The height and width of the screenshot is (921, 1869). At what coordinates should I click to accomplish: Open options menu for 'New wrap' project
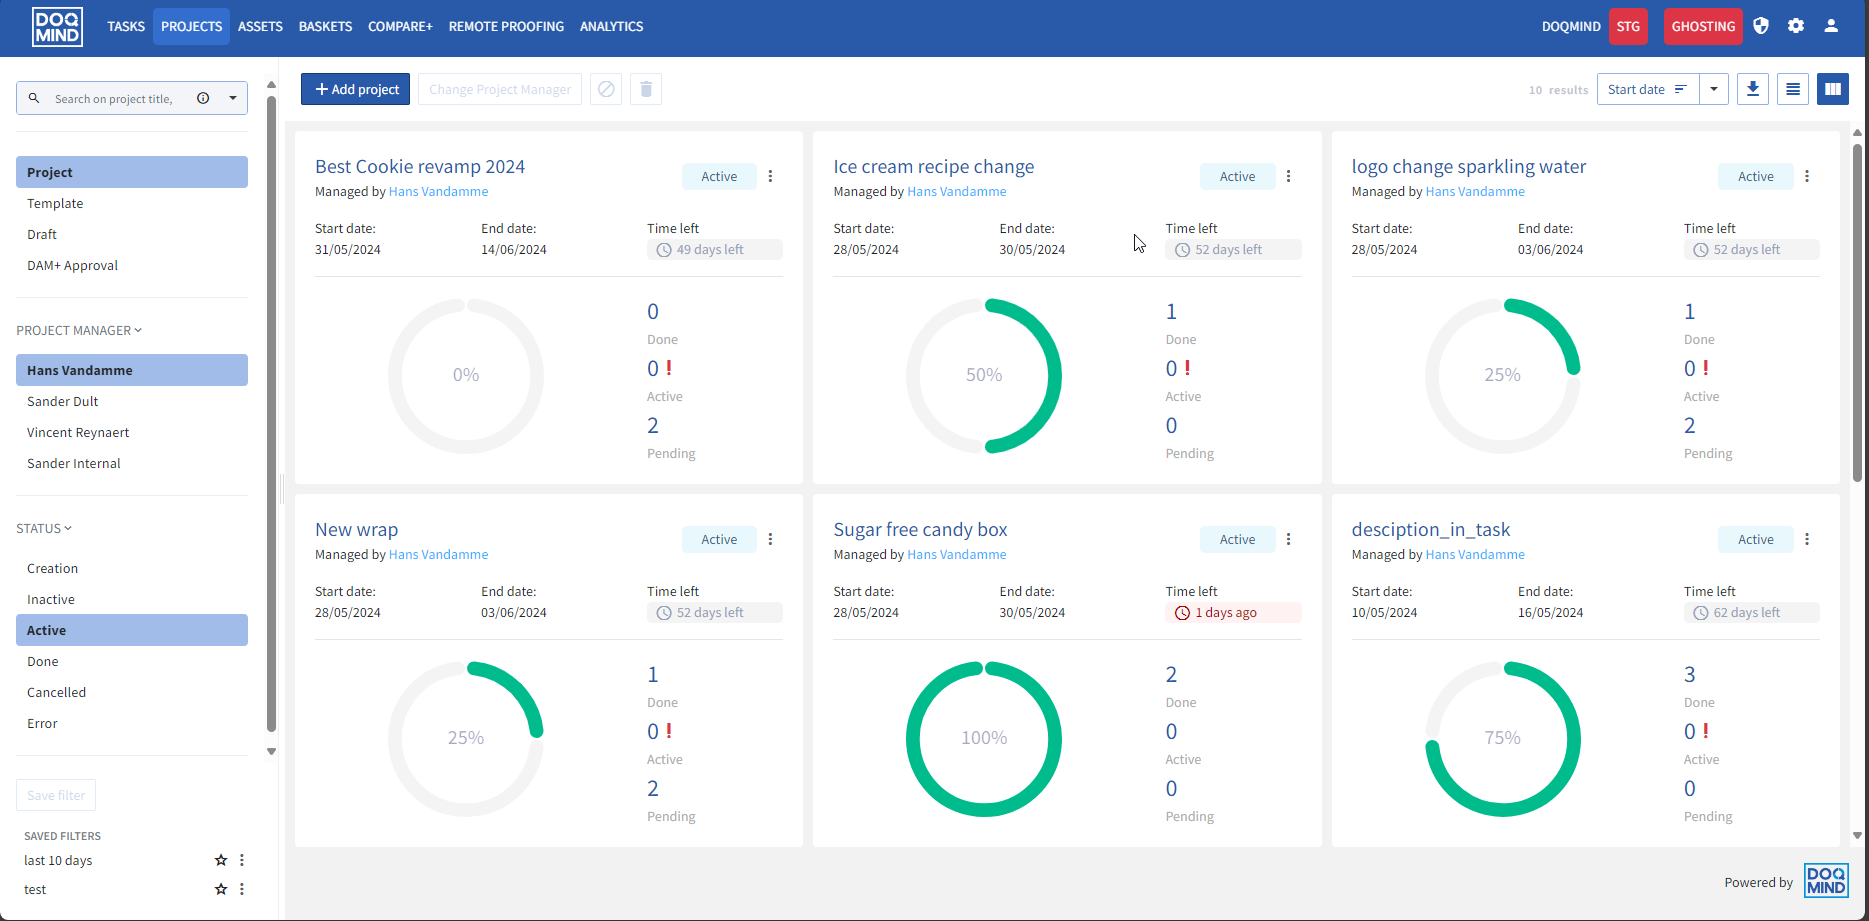770,539
